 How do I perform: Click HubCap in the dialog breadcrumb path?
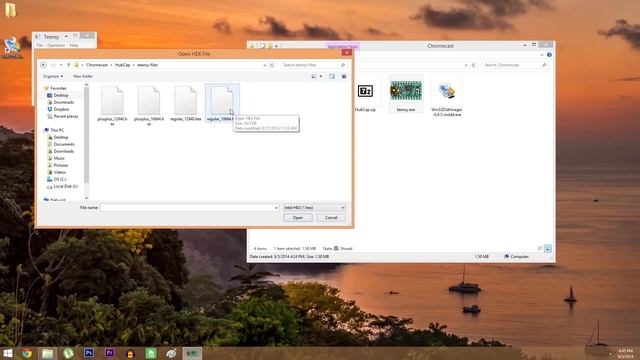point(122,65)
